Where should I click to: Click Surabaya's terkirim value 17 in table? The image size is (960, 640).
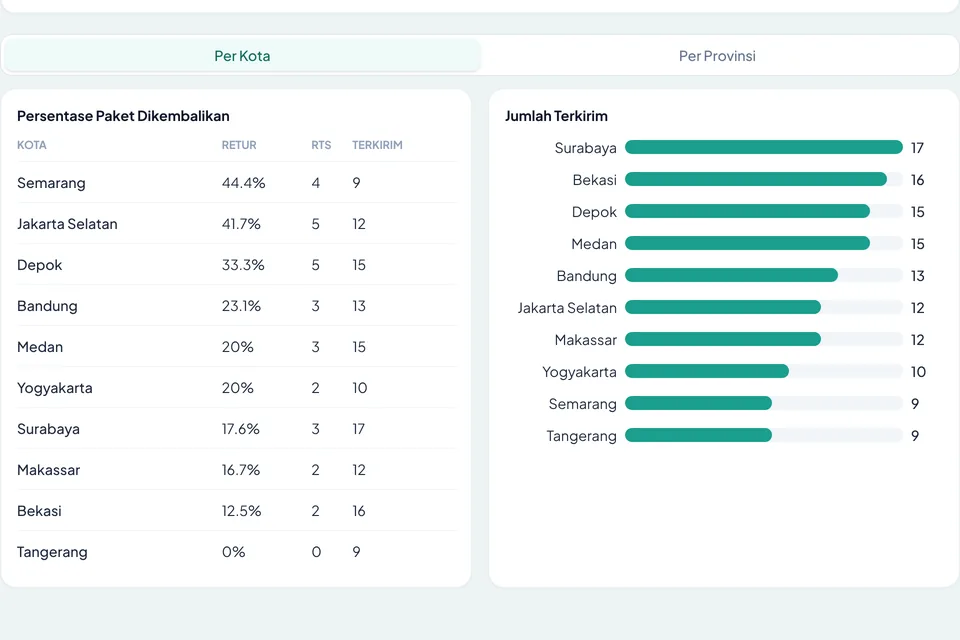pyautogui.click(x=358, y=429)
